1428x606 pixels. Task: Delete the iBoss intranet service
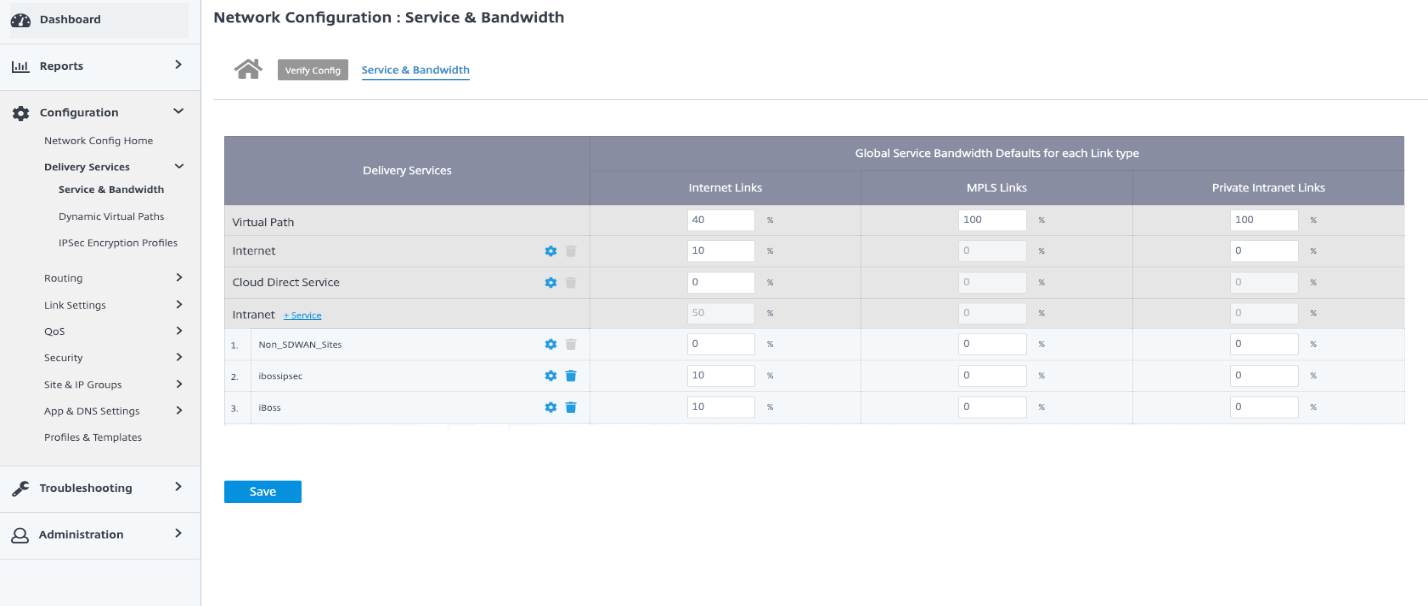point(571,407)
